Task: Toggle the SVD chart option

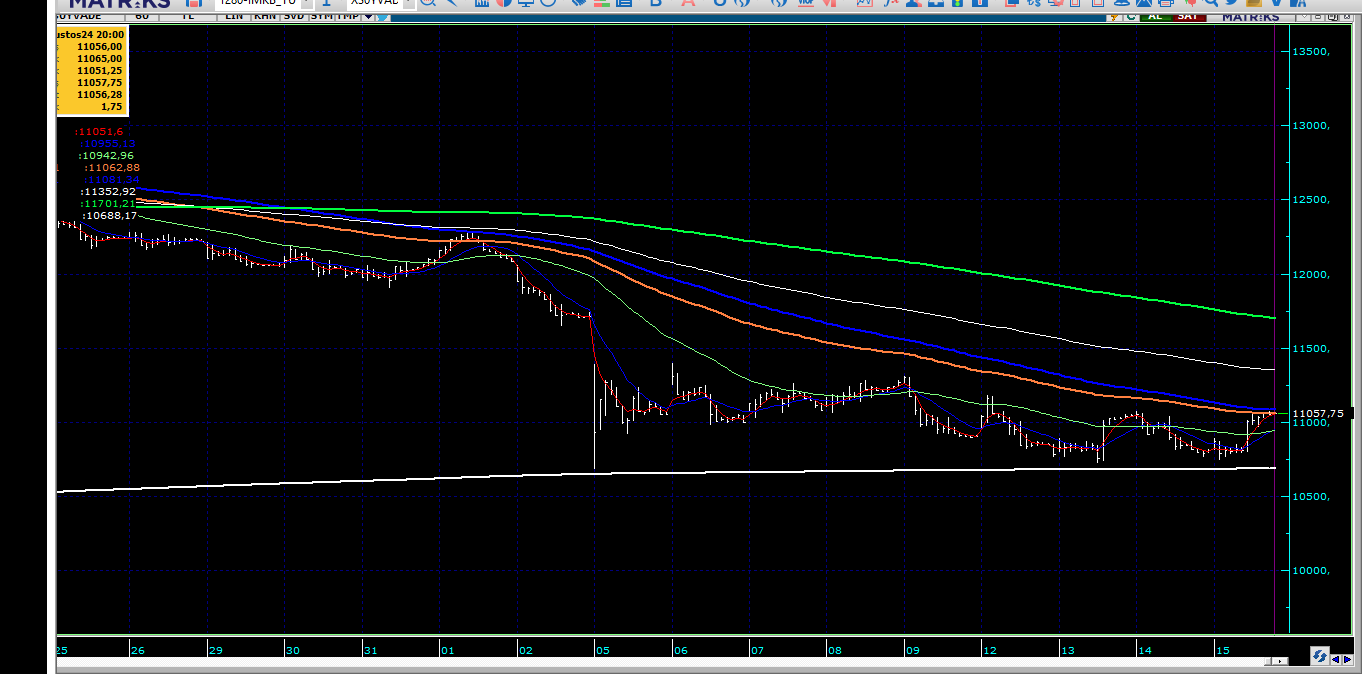Action: coord(294,16)
